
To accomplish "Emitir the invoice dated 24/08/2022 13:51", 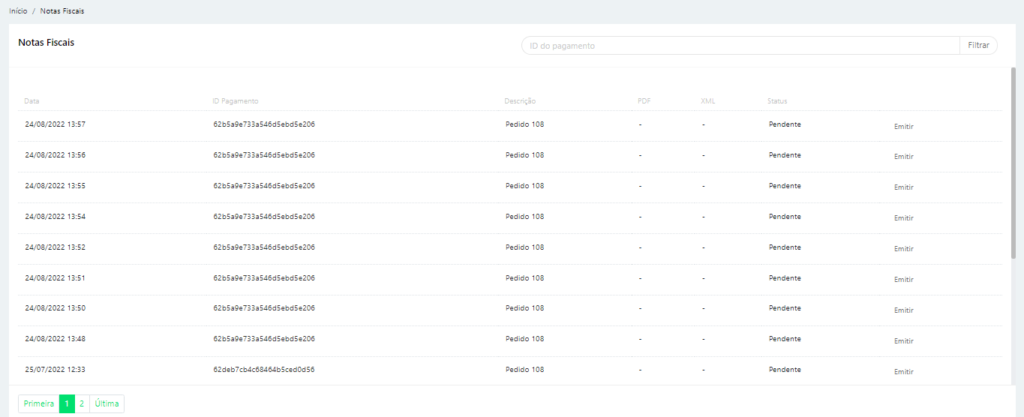I will (904, 280).
